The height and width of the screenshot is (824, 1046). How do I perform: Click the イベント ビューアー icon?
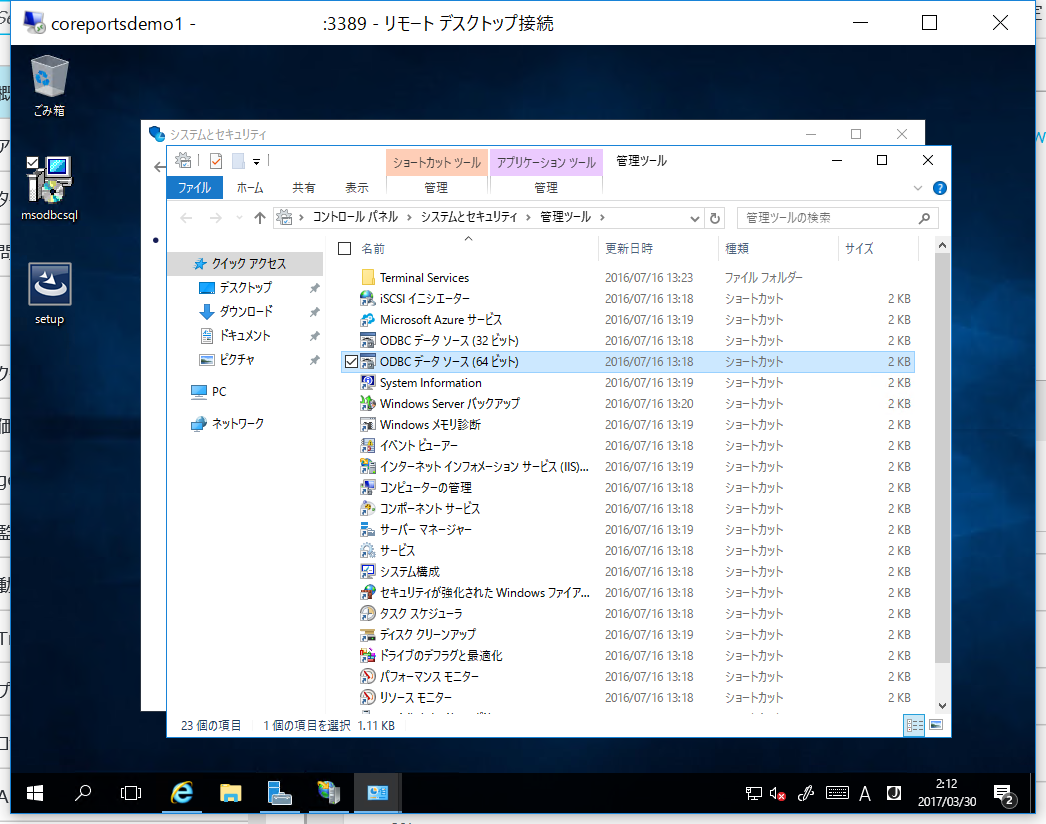[x=368, y=445]
